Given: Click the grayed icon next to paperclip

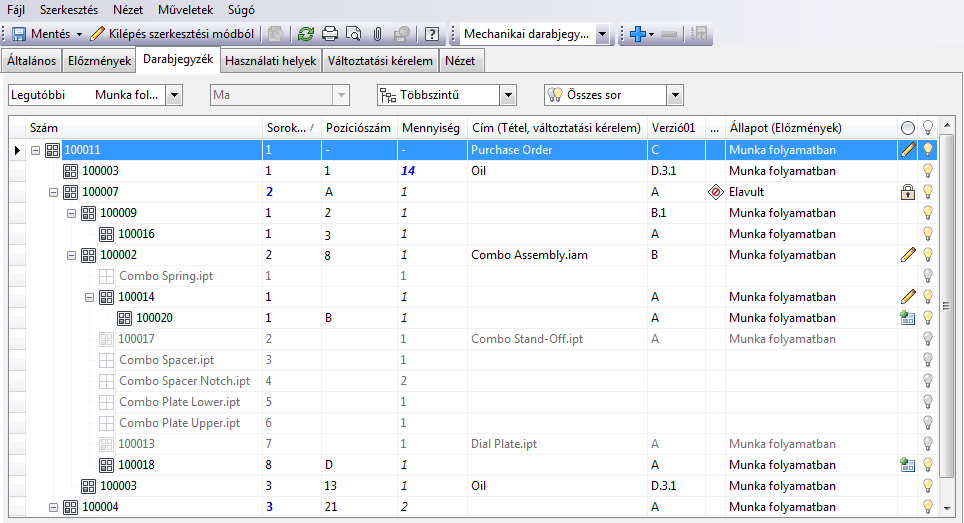Looking at the screenshot, I should [x=402, y=34].
